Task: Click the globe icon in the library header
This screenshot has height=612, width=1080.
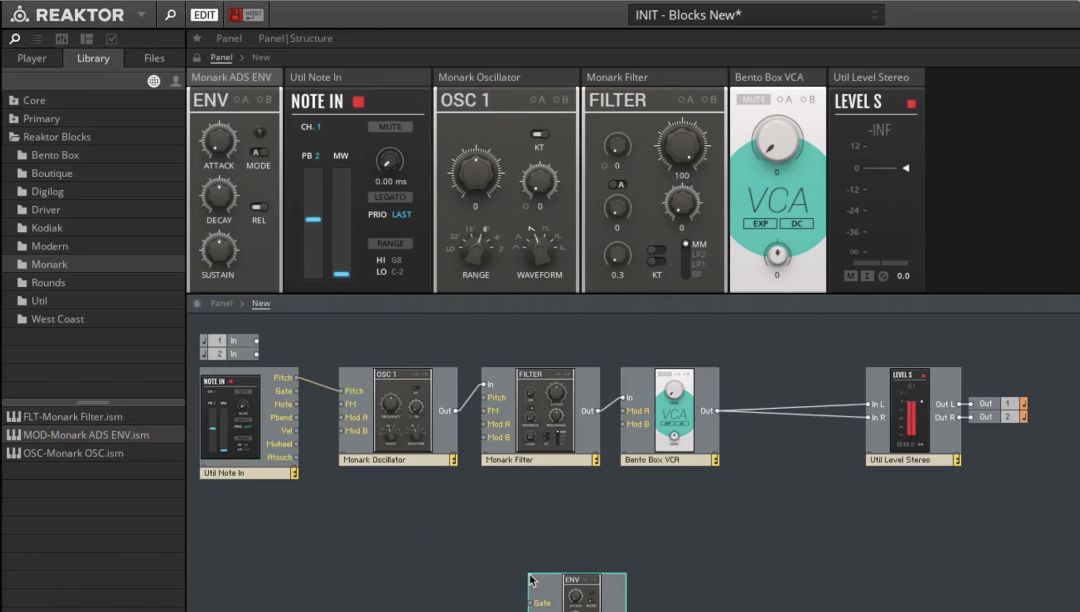Action: click(154, 81)
